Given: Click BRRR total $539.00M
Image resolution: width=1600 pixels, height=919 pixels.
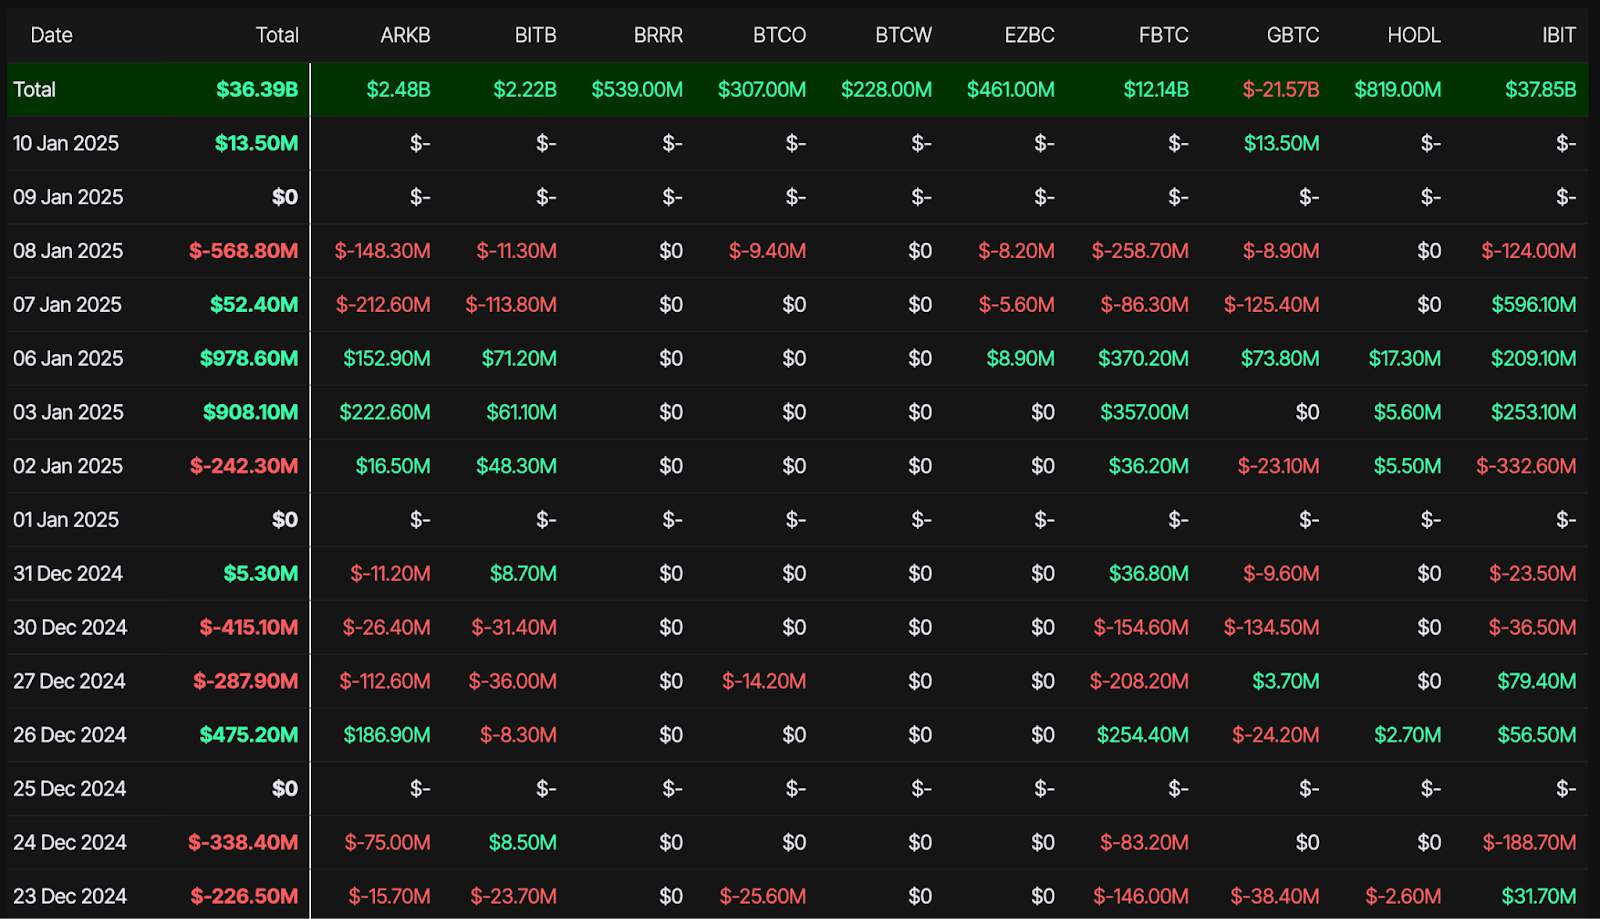Looking at the screenshot, I should click(x=637, y=89).
